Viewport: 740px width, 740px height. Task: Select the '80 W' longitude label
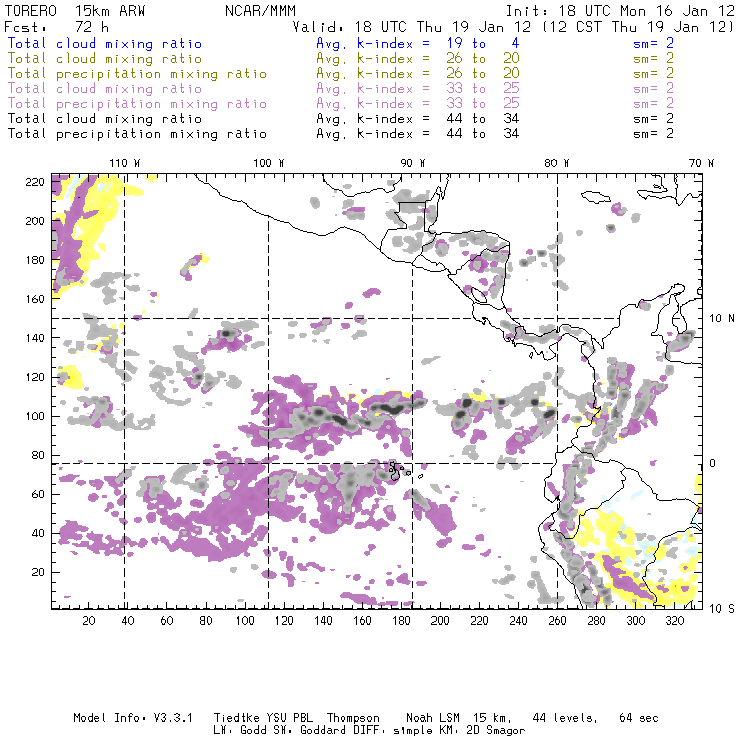pos(556,163)
